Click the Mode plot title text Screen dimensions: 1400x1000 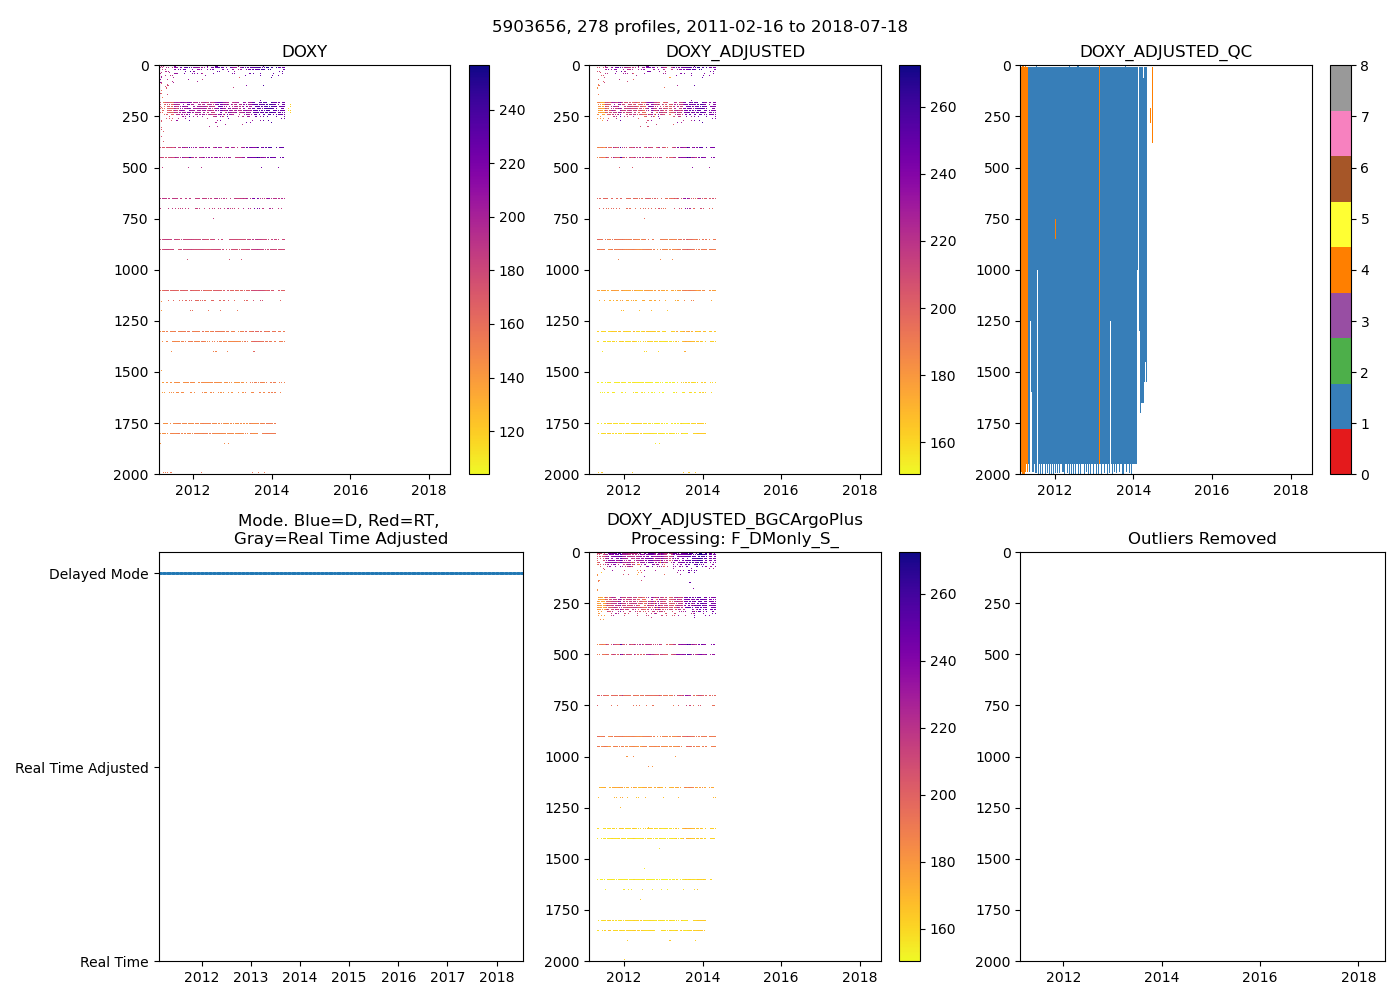click(340, 529)
